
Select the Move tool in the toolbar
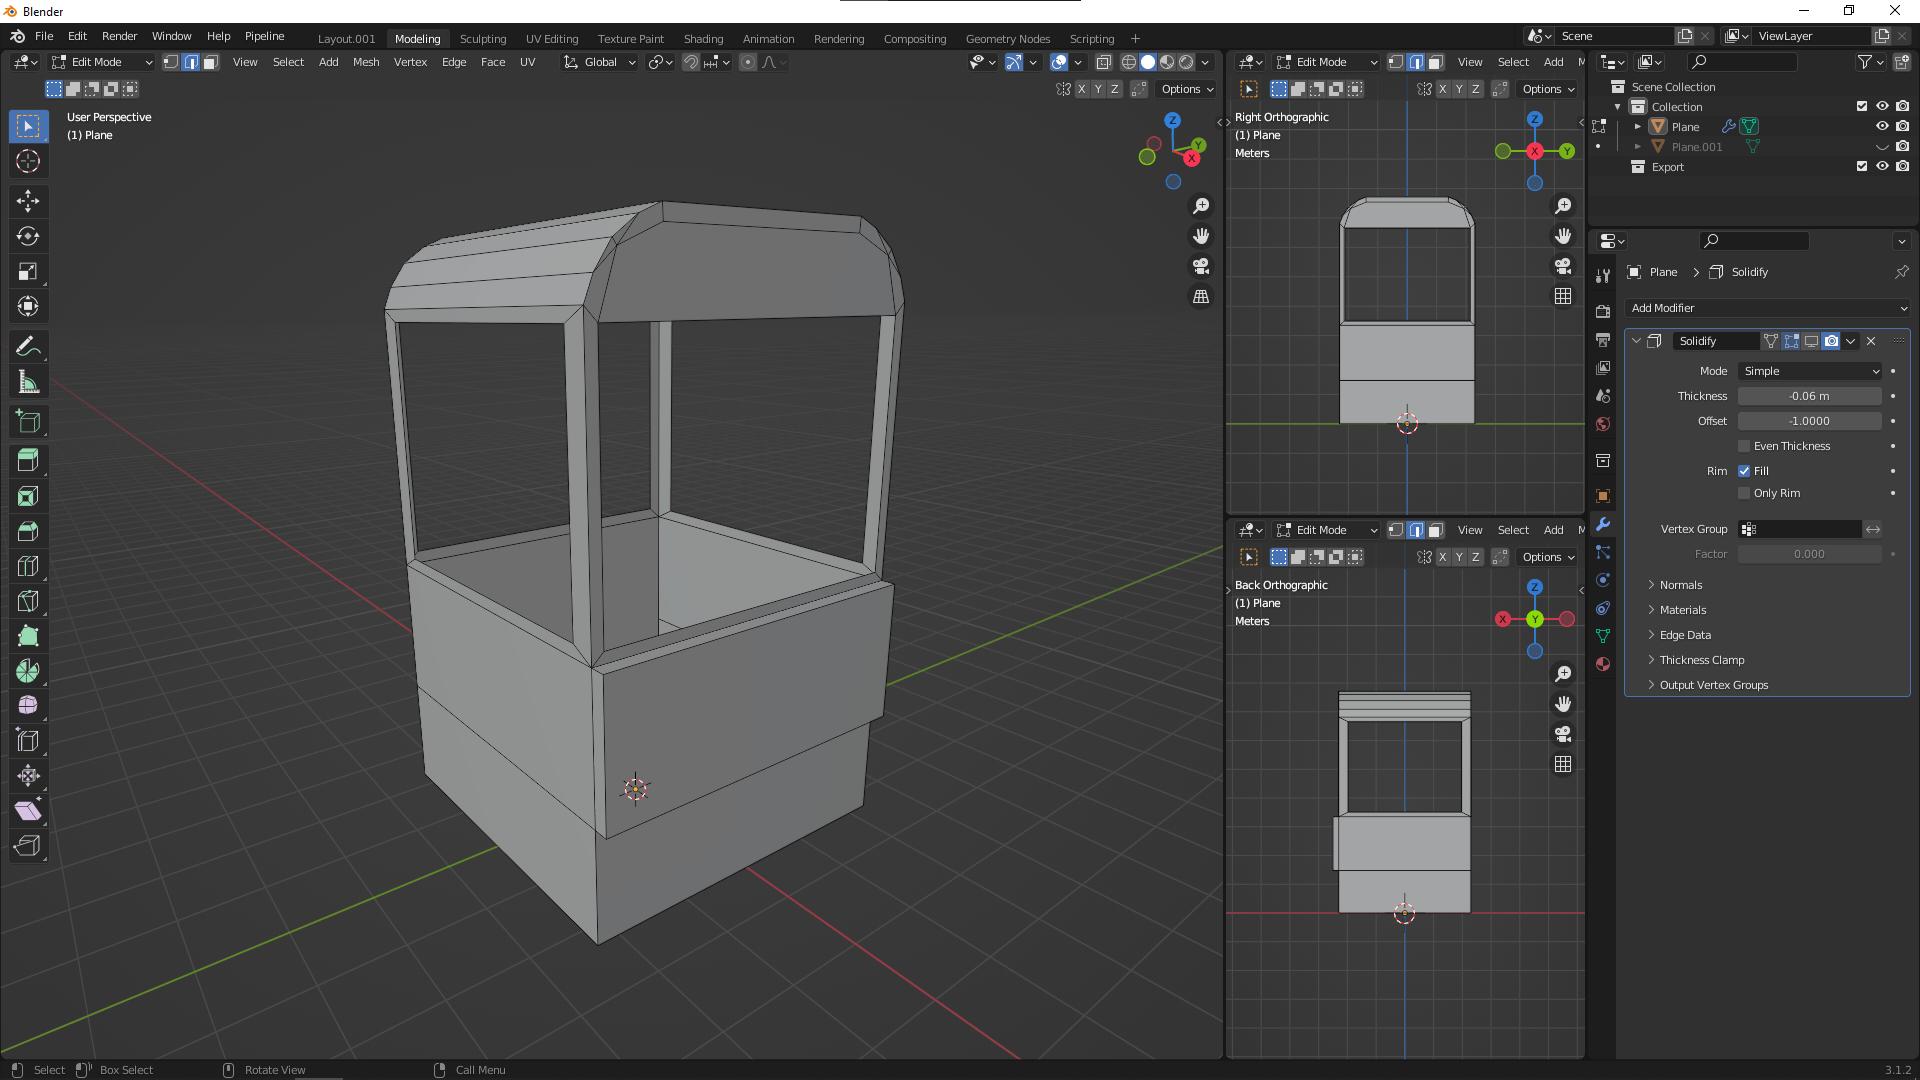[x=28, y=201]
